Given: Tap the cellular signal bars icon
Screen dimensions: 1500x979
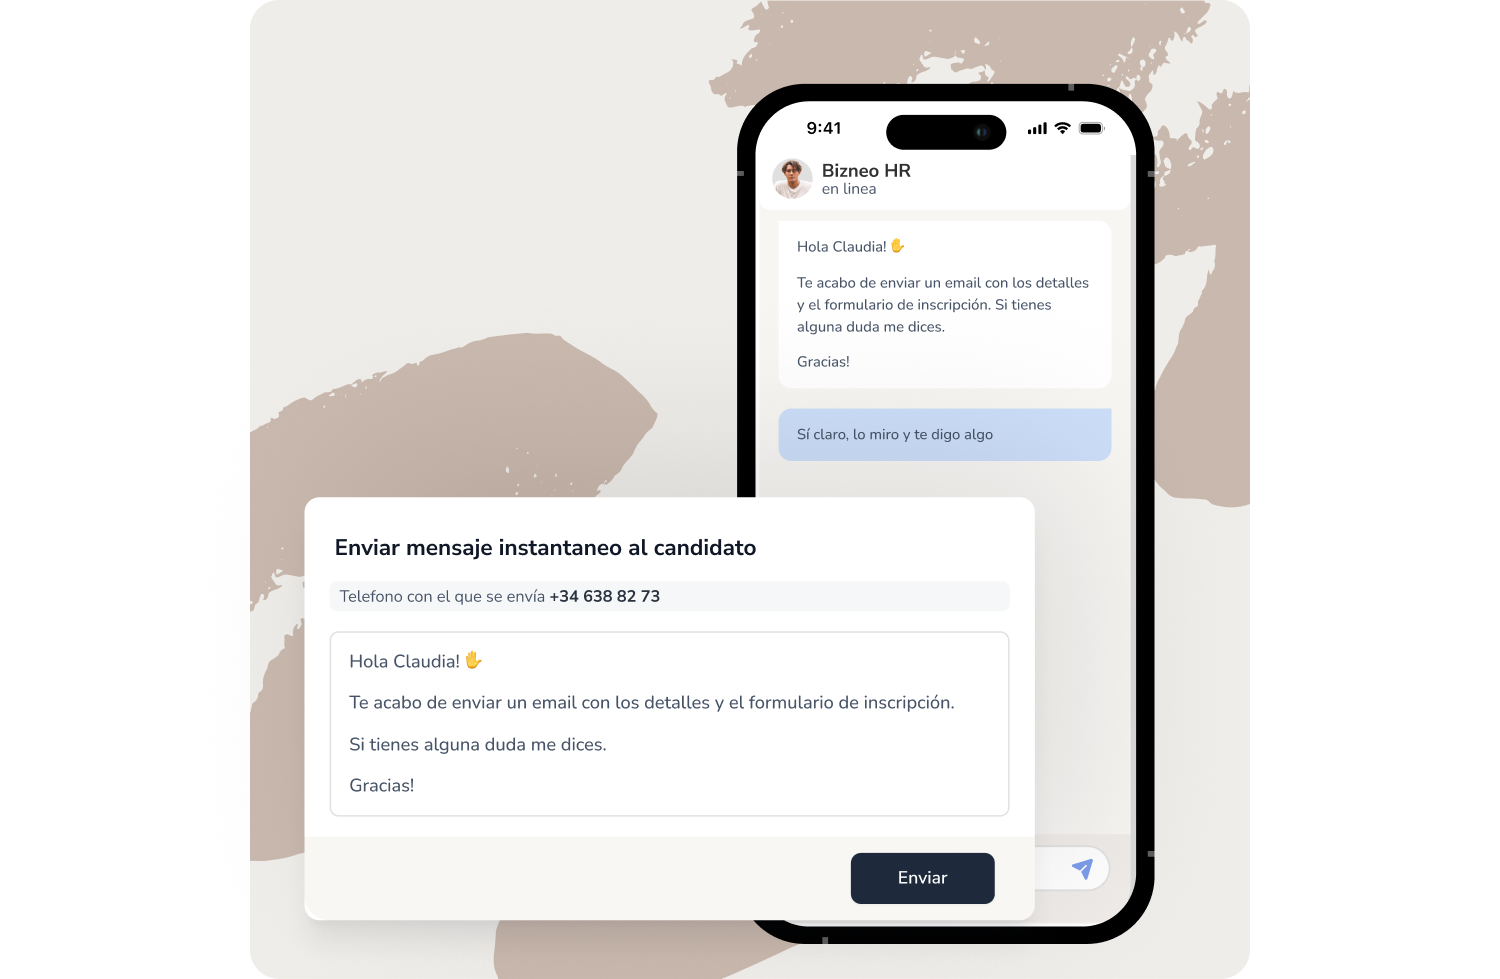Looking at the screenshot, I should coord(1037,128).
